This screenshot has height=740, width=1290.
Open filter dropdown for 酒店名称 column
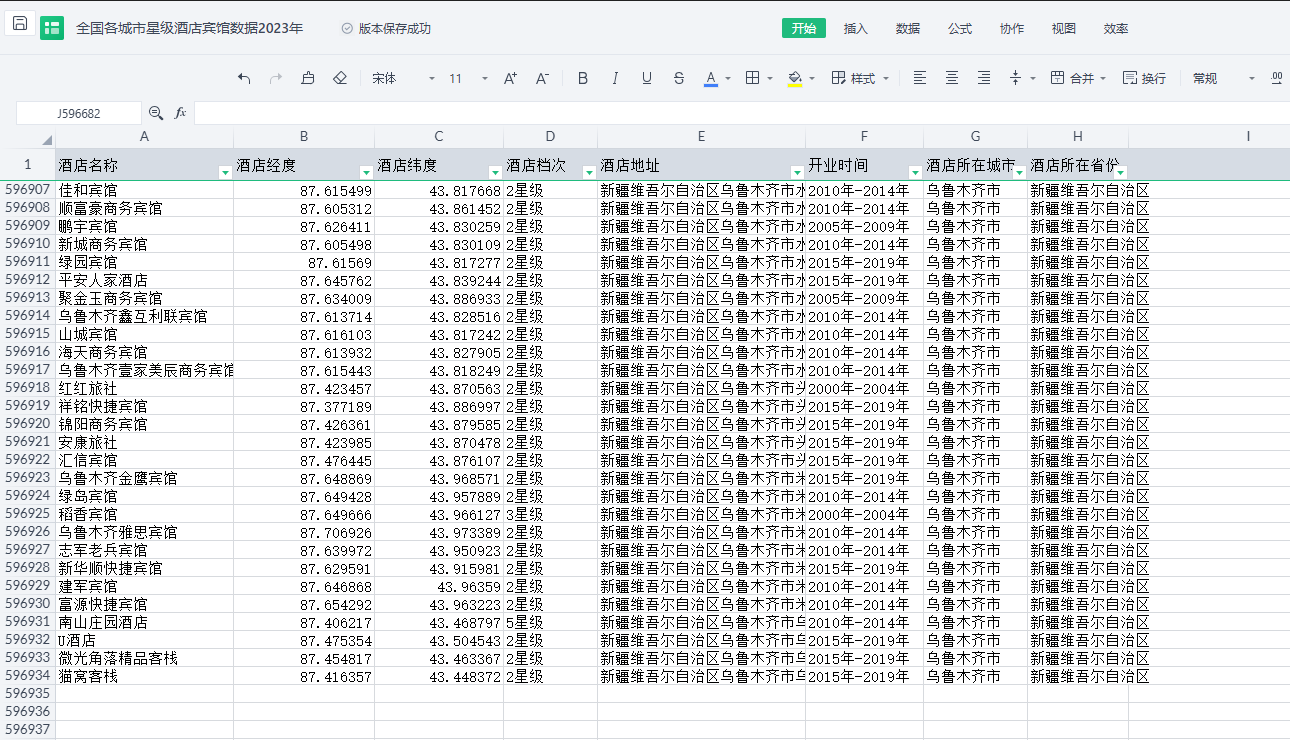tap(225, 172)
